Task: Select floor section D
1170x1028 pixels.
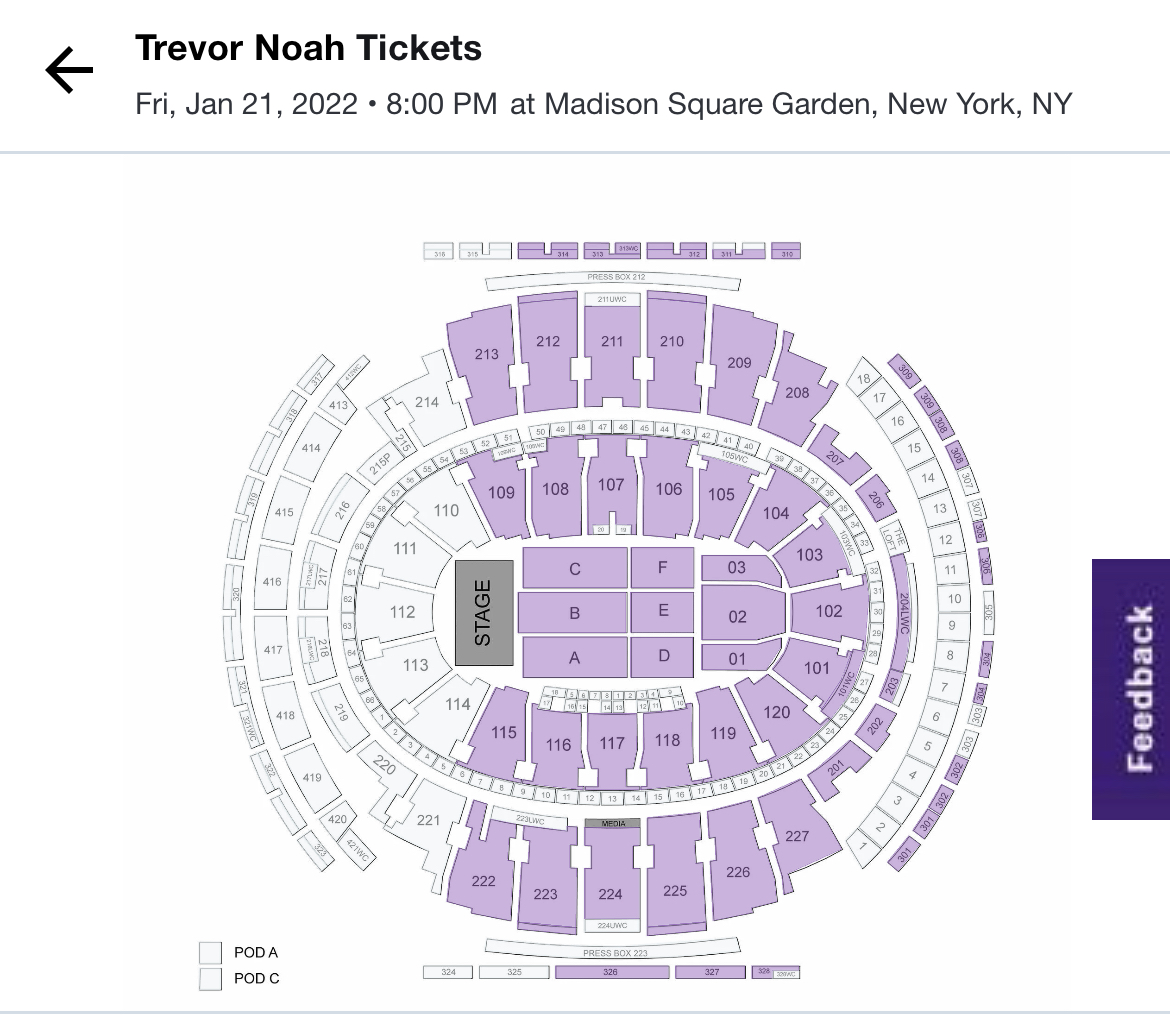Action: 662,656
